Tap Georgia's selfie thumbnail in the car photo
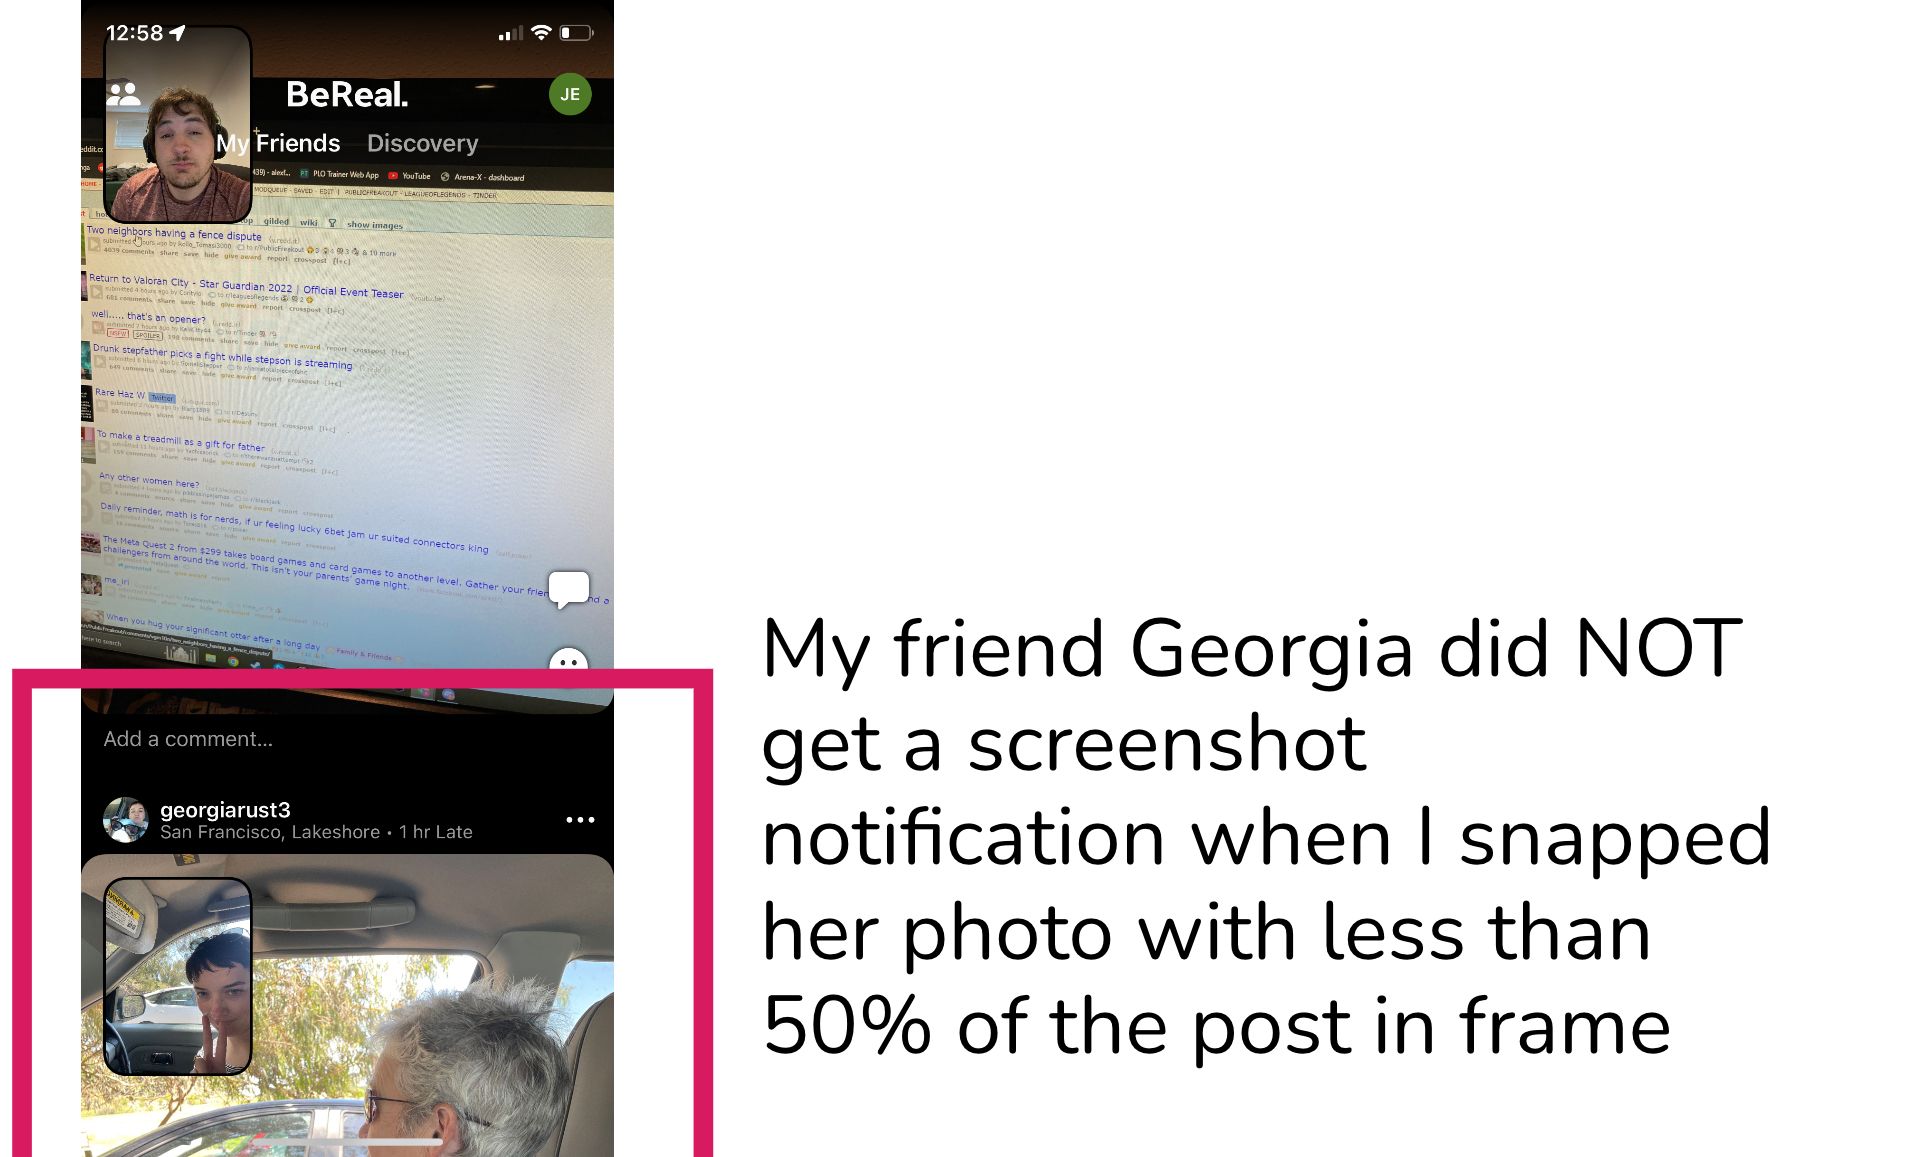This screenshot has width=1920, height=1157. (x=178, y=976)
